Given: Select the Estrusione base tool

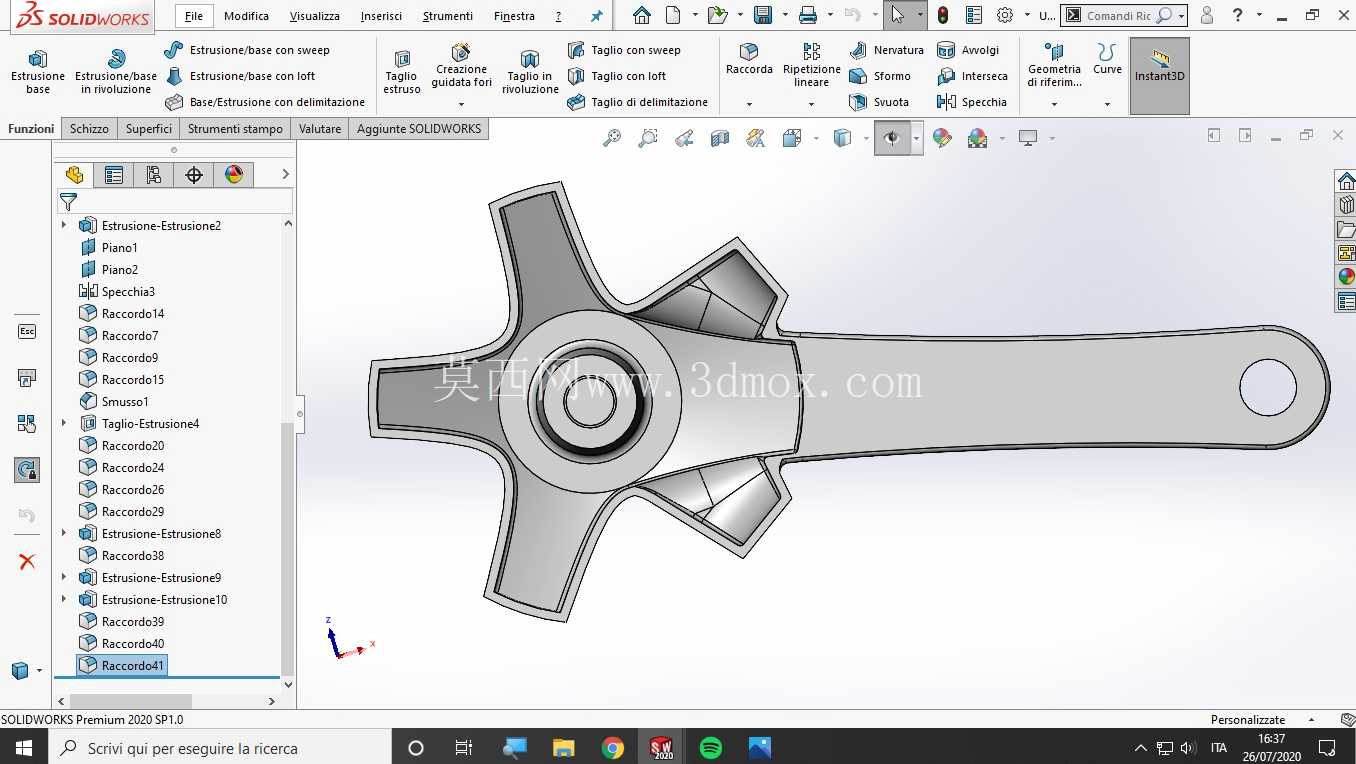Looking at the screenshot, I should pos(38,71).
